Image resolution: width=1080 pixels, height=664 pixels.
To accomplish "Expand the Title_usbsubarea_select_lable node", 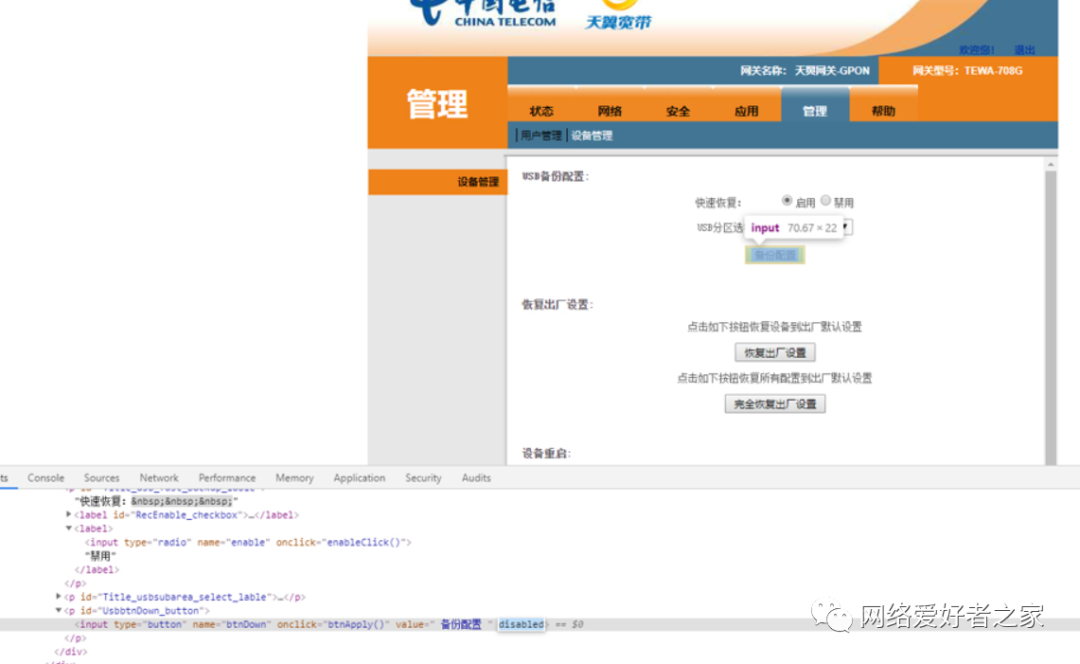I will coord(57,596).
